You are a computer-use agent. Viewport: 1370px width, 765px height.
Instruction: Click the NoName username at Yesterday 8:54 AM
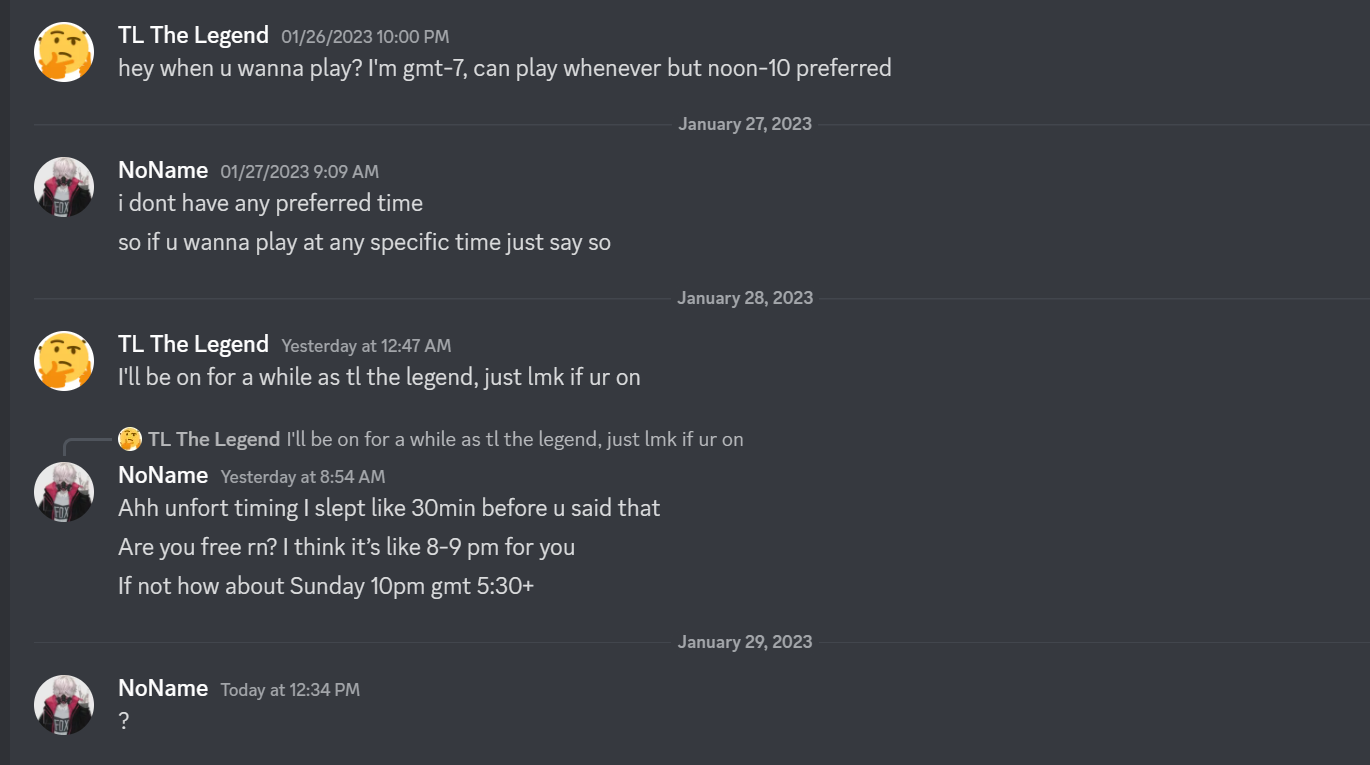click(163, 475)
